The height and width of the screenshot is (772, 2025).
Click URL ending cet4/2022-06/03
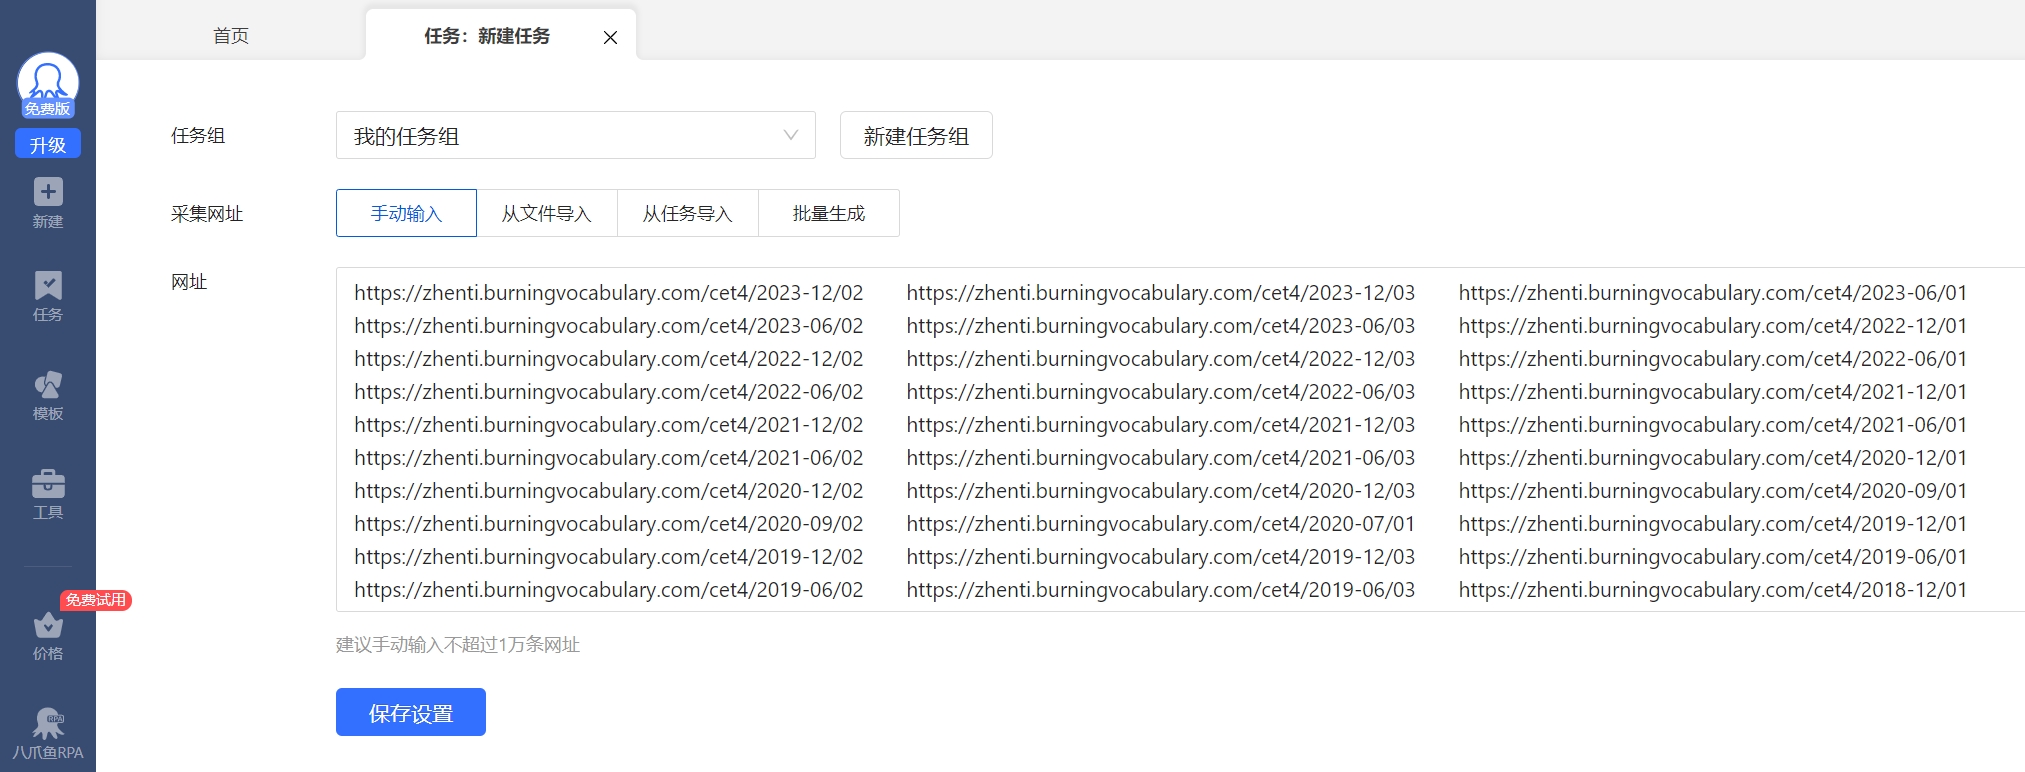[x=1161, y=392]
